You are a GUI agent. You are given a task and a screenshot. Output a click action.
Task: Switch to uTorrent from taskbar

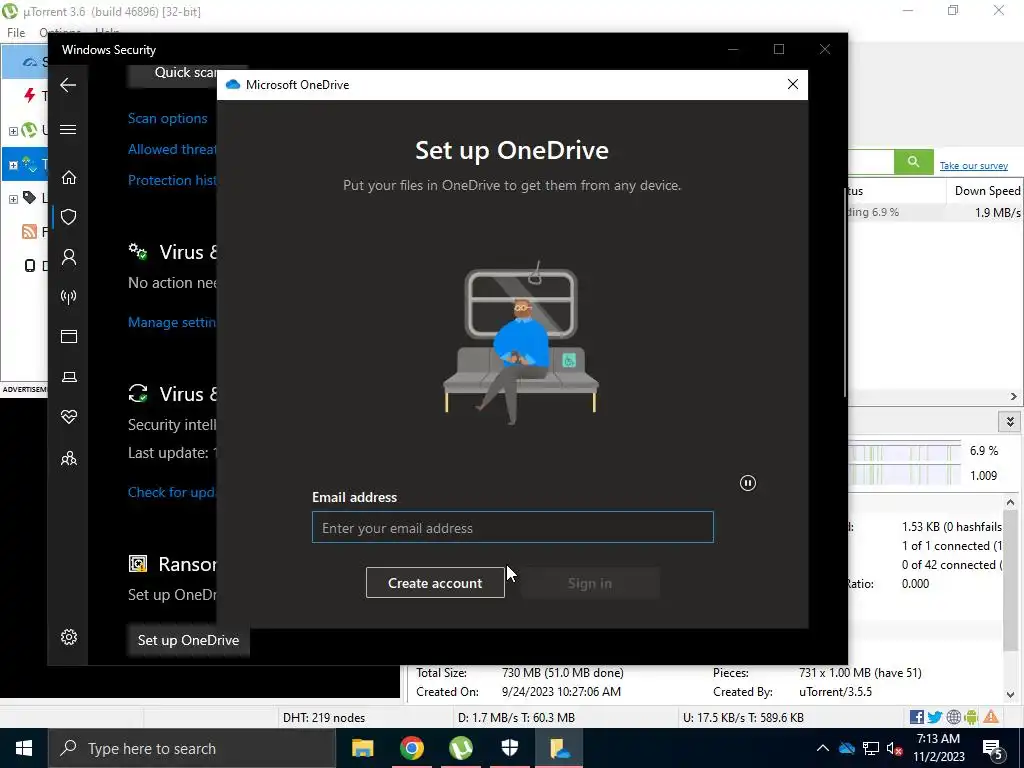461,748
